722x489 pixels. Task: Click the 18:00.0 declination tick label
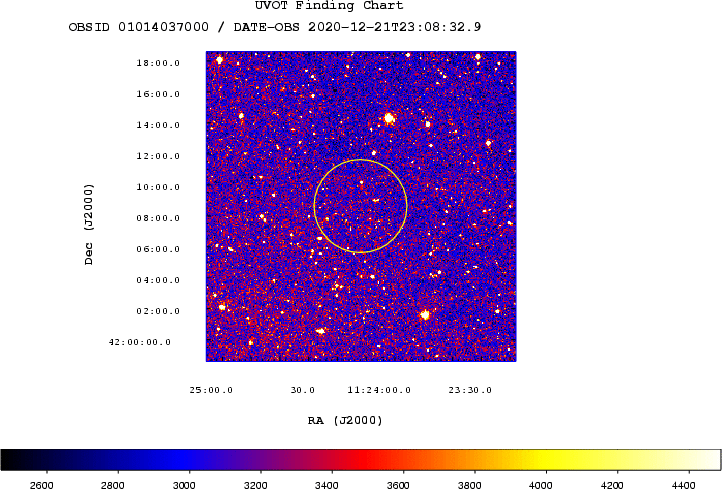158,63
